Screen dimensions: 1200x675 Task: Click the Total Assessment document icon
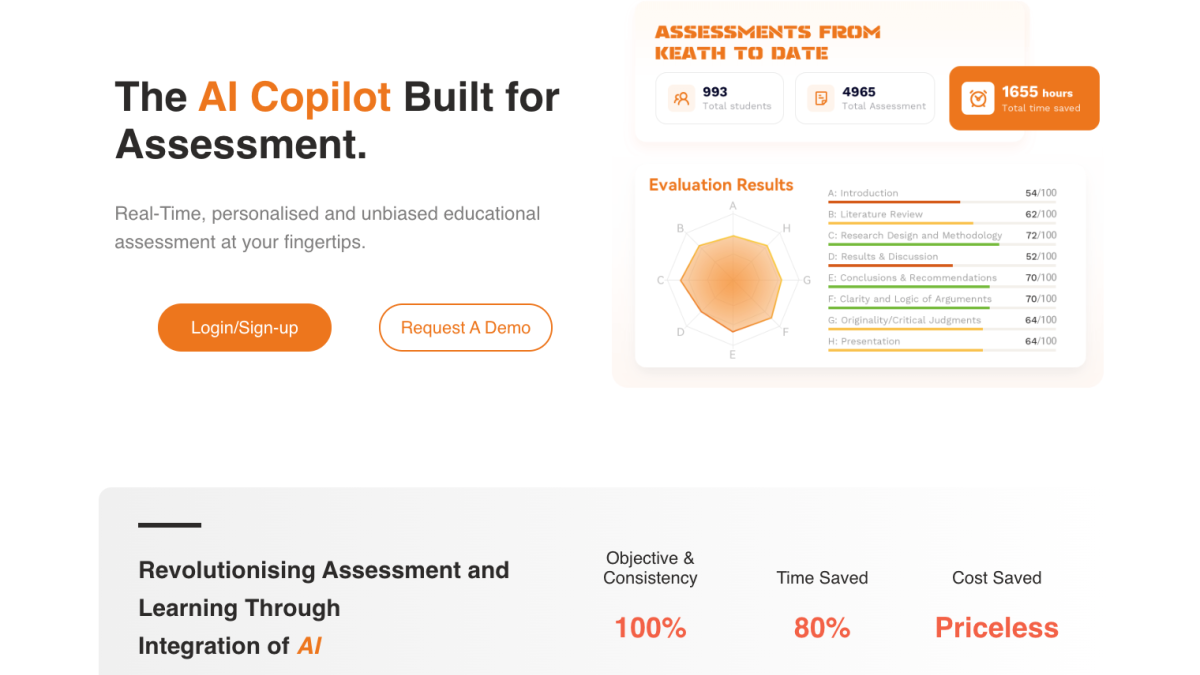821,98
